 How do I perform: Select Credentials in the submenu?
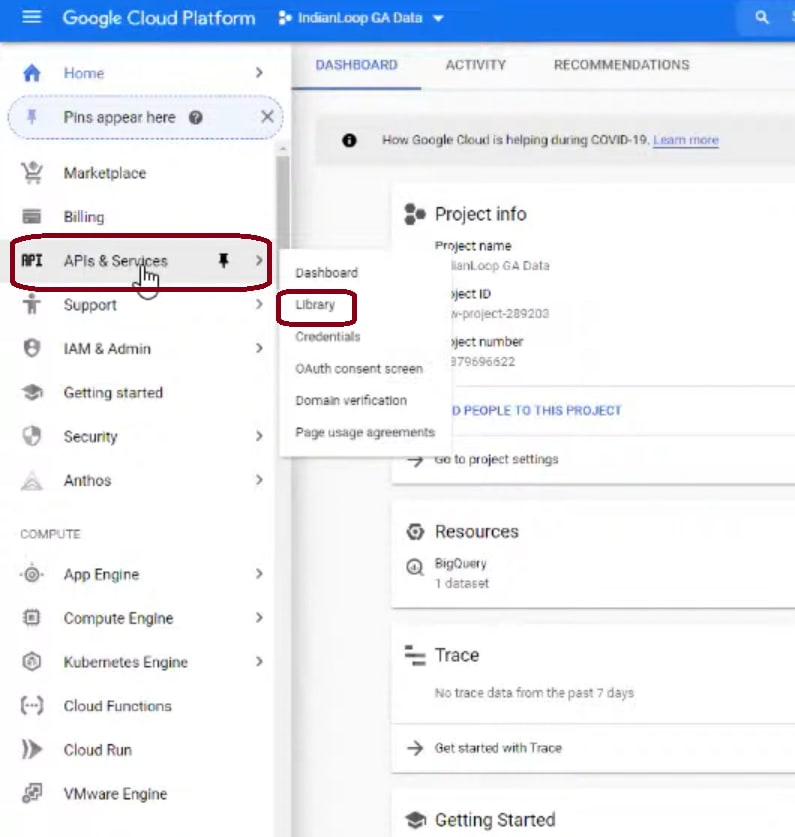click(x=328, y=337)
